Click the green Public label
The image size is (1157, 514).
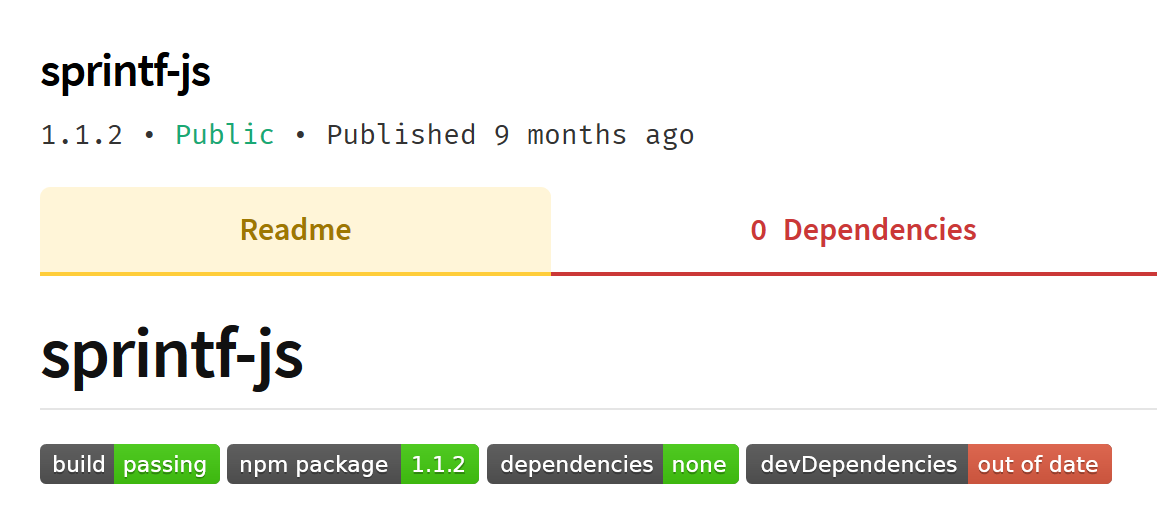click(x=225, y=135)
